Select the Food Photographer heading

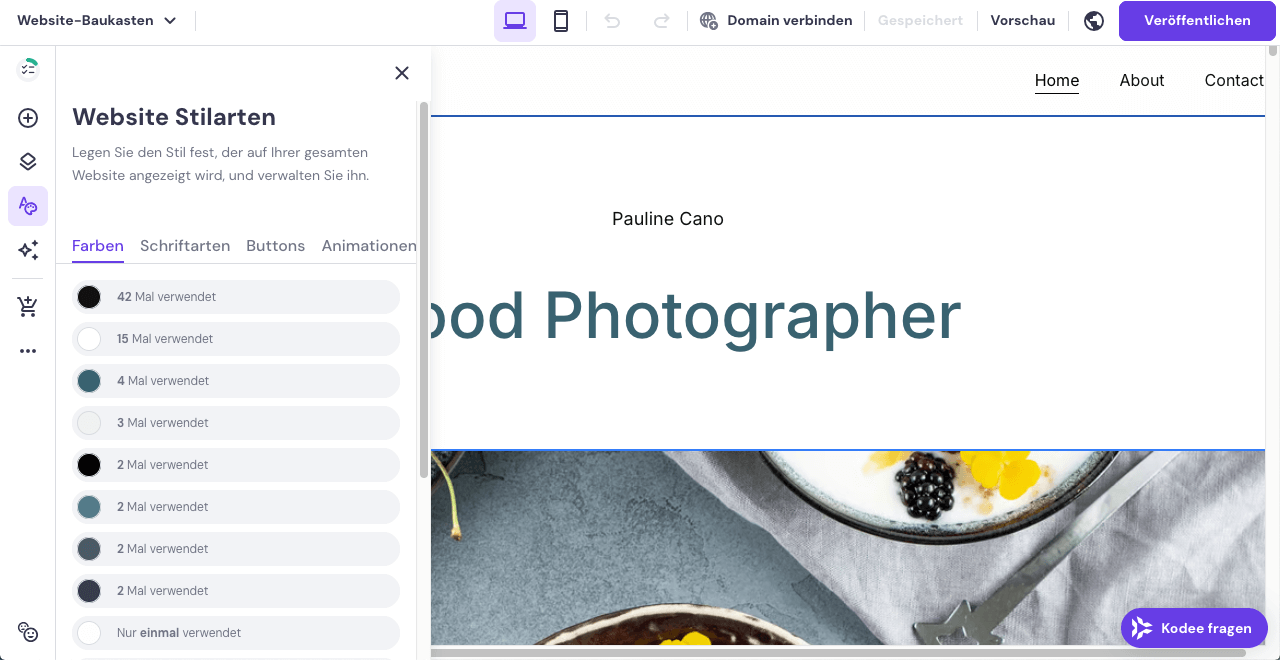(696, 316)
